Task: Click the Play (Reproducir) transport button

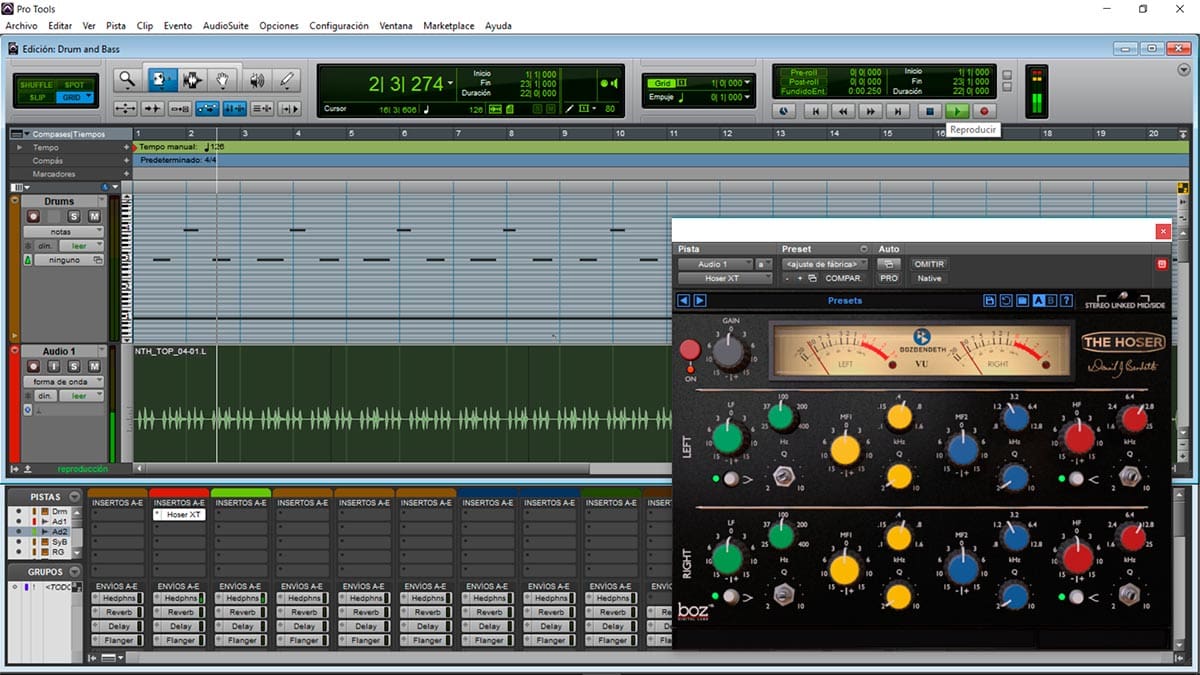Action: click(957, 112)
